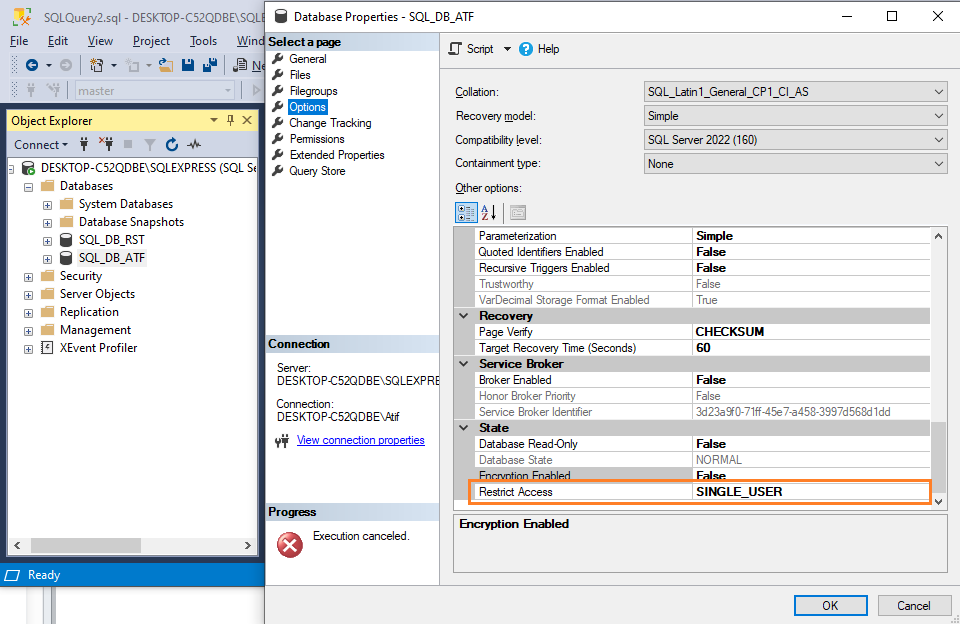Click the Navigate Backward arrow icon

point(32,65)
